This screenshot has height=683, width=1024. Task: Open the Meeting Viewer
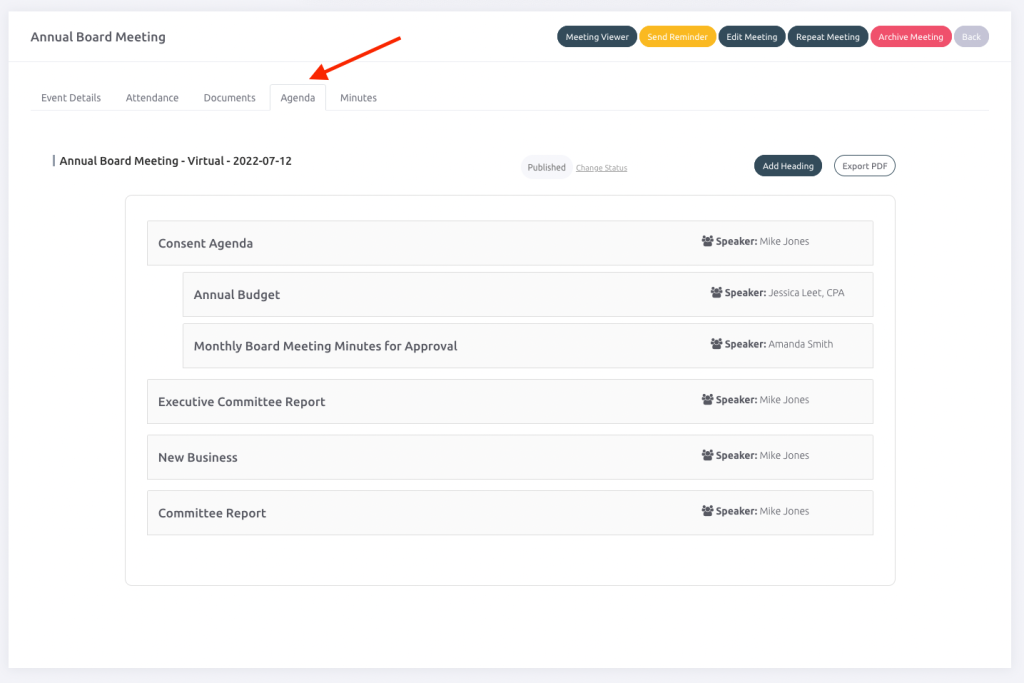tap(597, 37)
